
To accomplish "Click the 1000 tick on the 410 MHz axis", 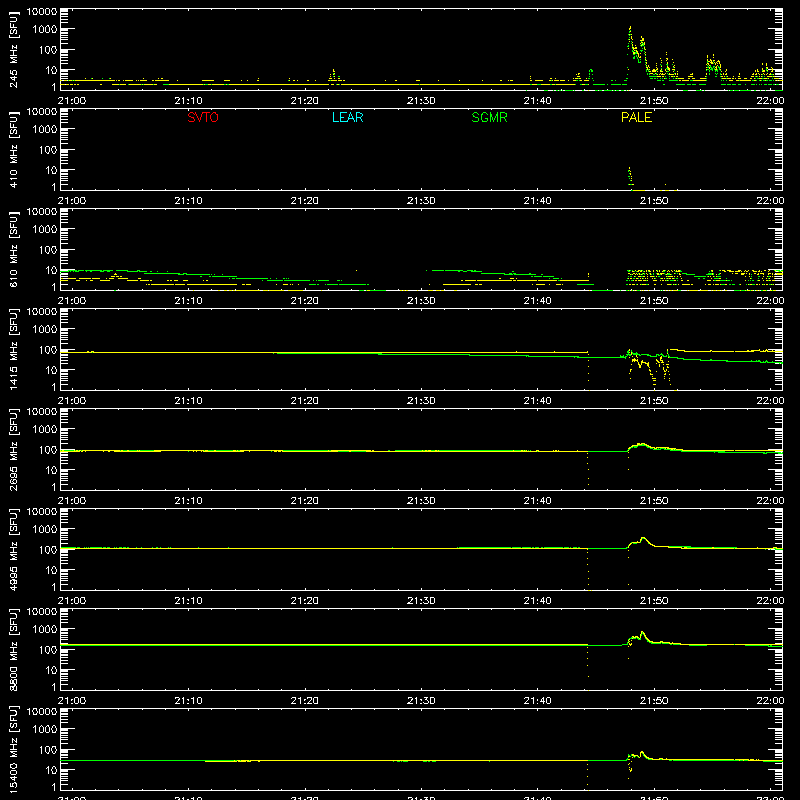I will 45,130.
